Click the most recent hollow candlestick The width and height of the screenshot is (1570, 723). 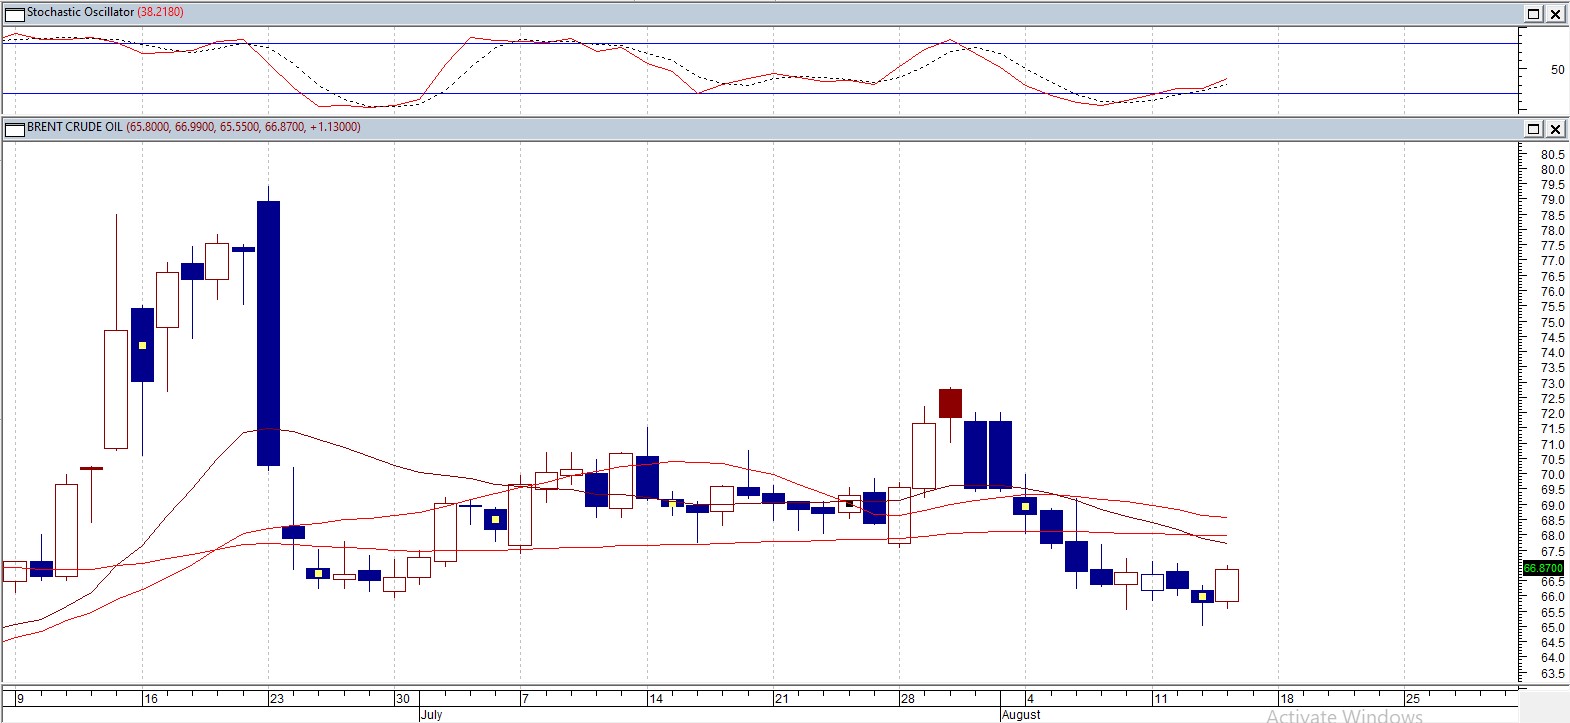pyautogui.click(x=1227, y=585)
